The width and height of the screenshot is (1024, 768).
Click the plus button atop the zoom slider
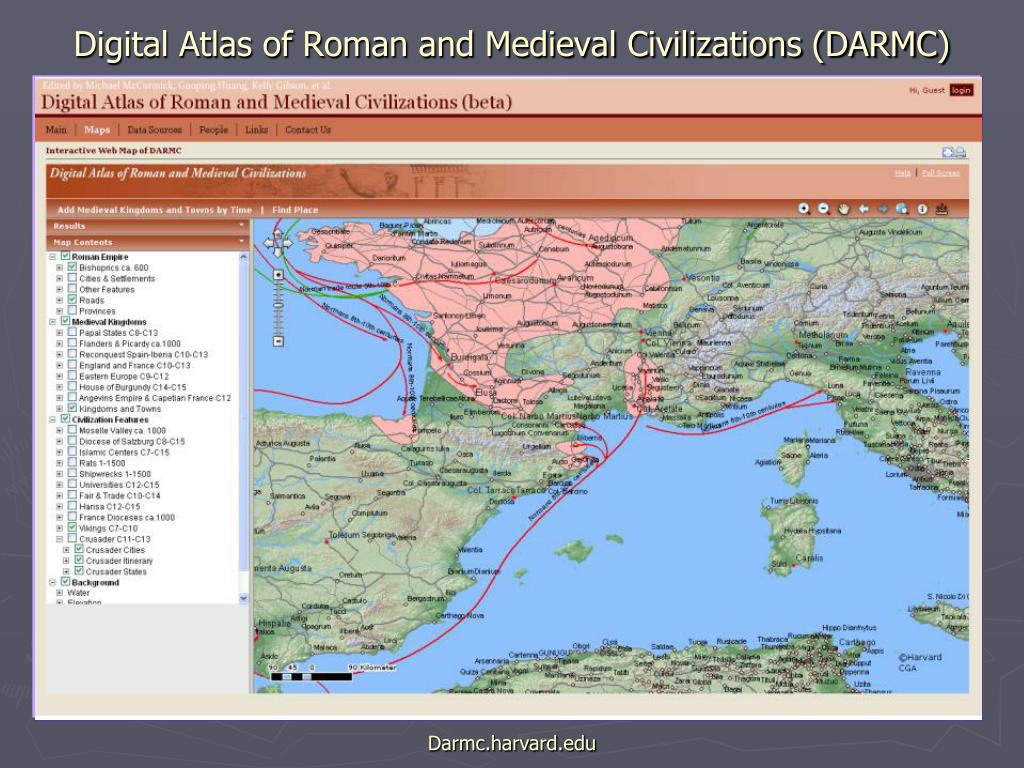point(278,275)
